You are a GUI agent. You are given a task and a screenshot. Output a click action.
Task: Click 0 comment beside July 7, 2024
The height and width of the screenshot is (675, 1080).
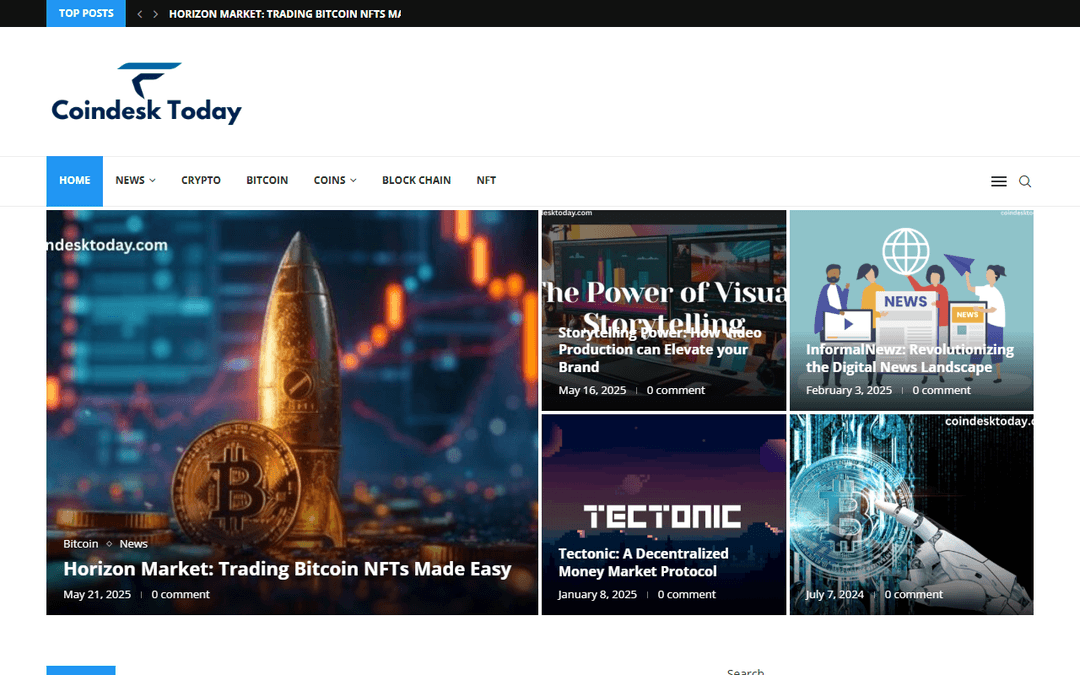pos(913,594)
